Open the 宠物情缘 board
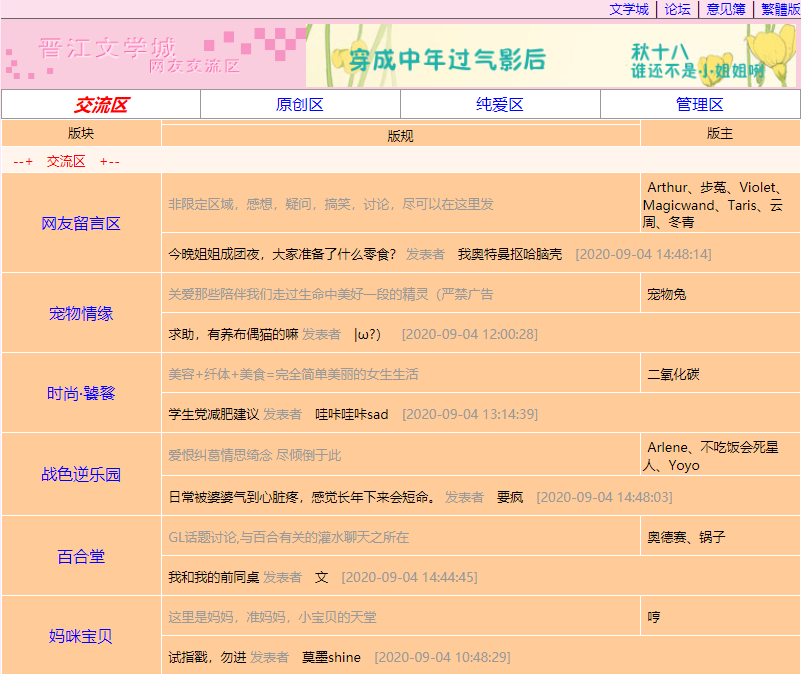This screenshot has width=801, height=674. pyautogui.click(x=81, y=313)
